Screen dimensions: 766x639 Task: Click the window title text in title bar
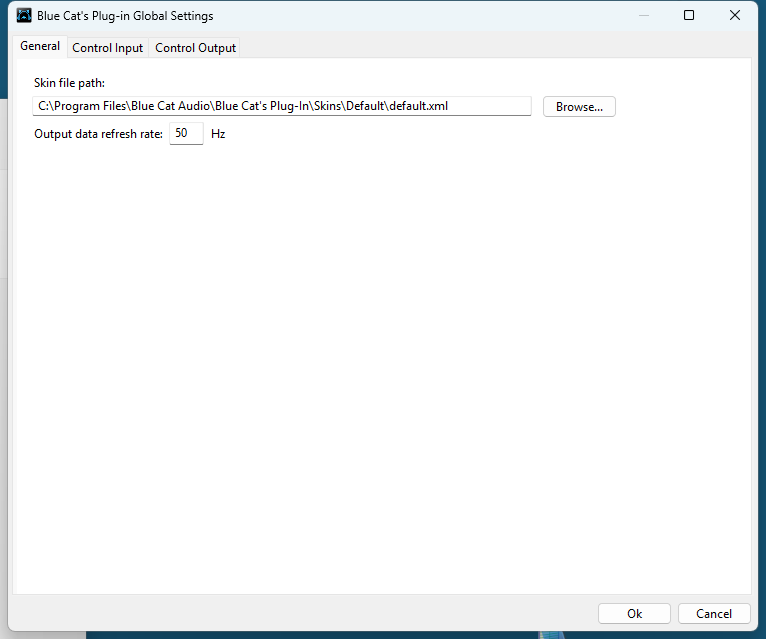point(125,16)
